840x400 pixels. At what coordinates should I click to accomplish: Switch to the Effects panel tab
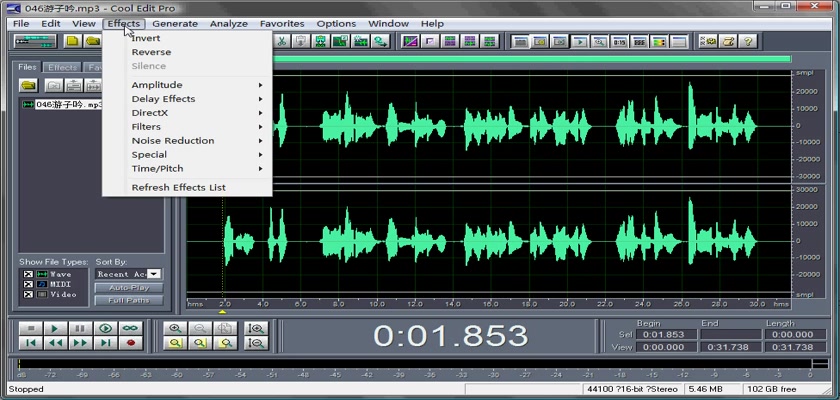tap(62, 67)
